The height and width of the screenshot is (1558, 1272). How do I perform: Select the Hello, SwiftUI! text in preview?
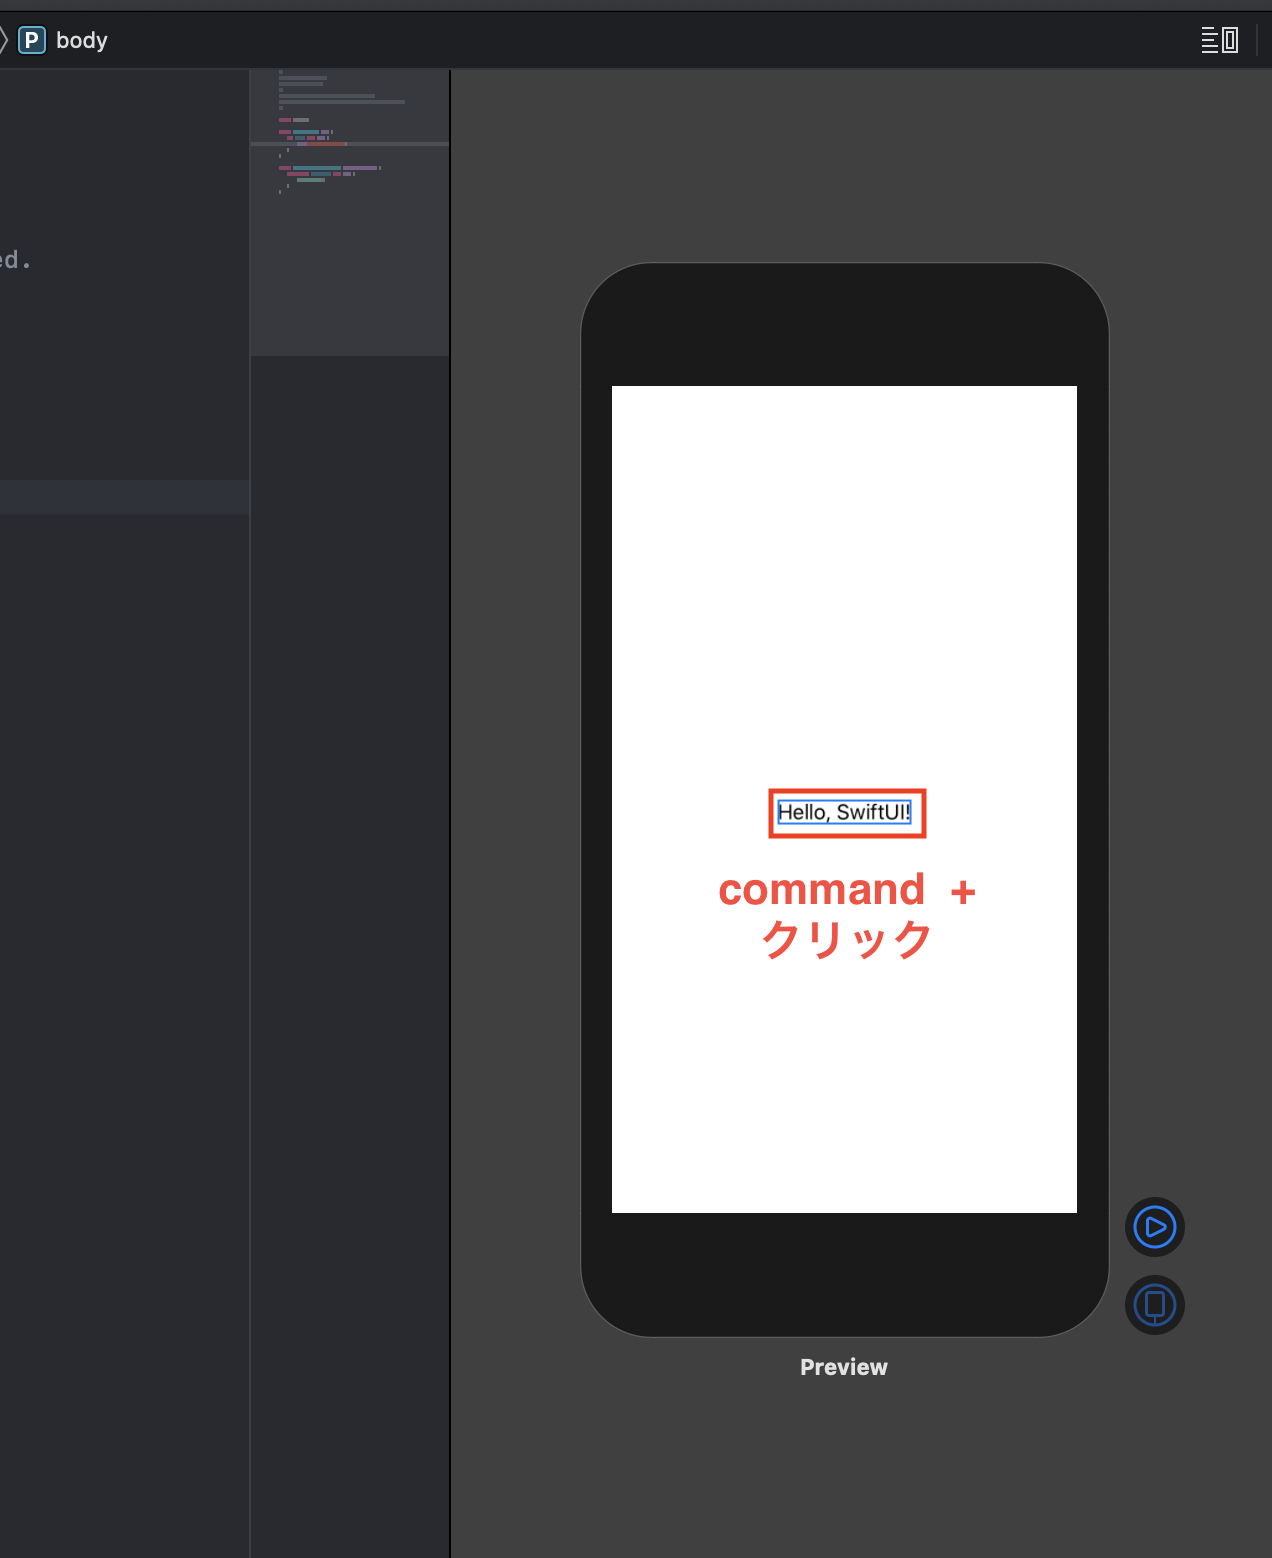(844, 812)
